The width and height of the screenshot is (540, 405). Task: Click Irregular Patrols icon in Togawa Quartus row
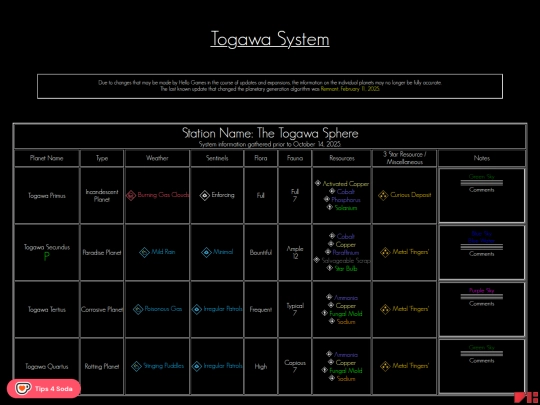point(197,366)
